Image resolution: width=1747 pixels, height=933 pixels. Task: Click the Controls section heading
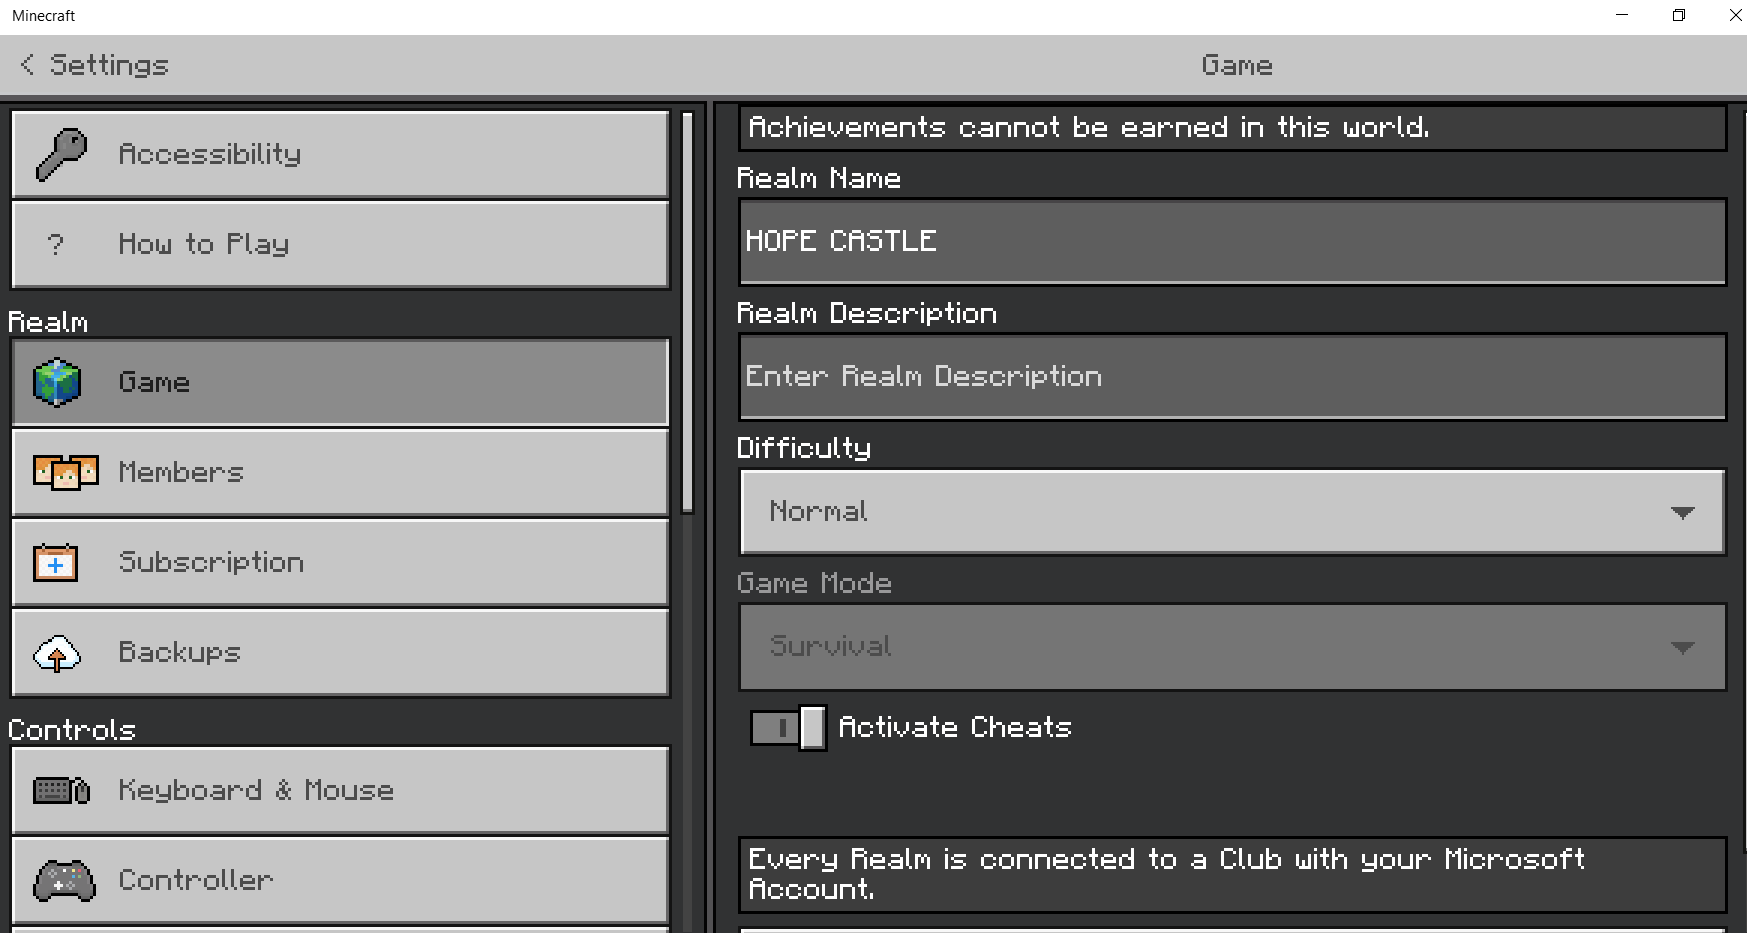(72, 730)
